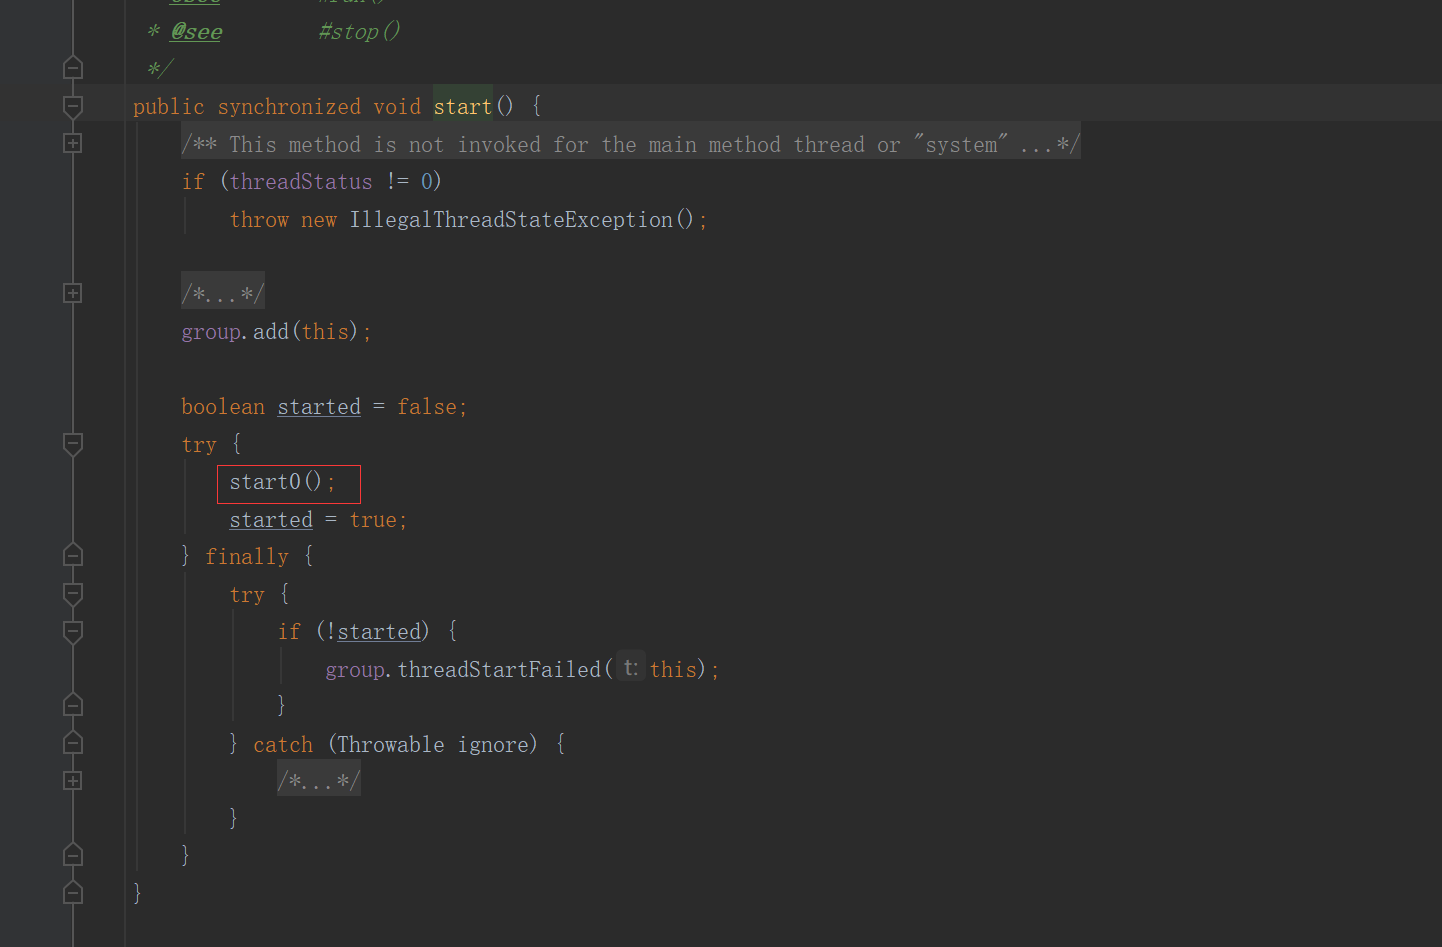Collapse the try block containing start0() via gutter marker
Image resolution: width=1442 pixels, height=947 pixels.
[73, 444]
